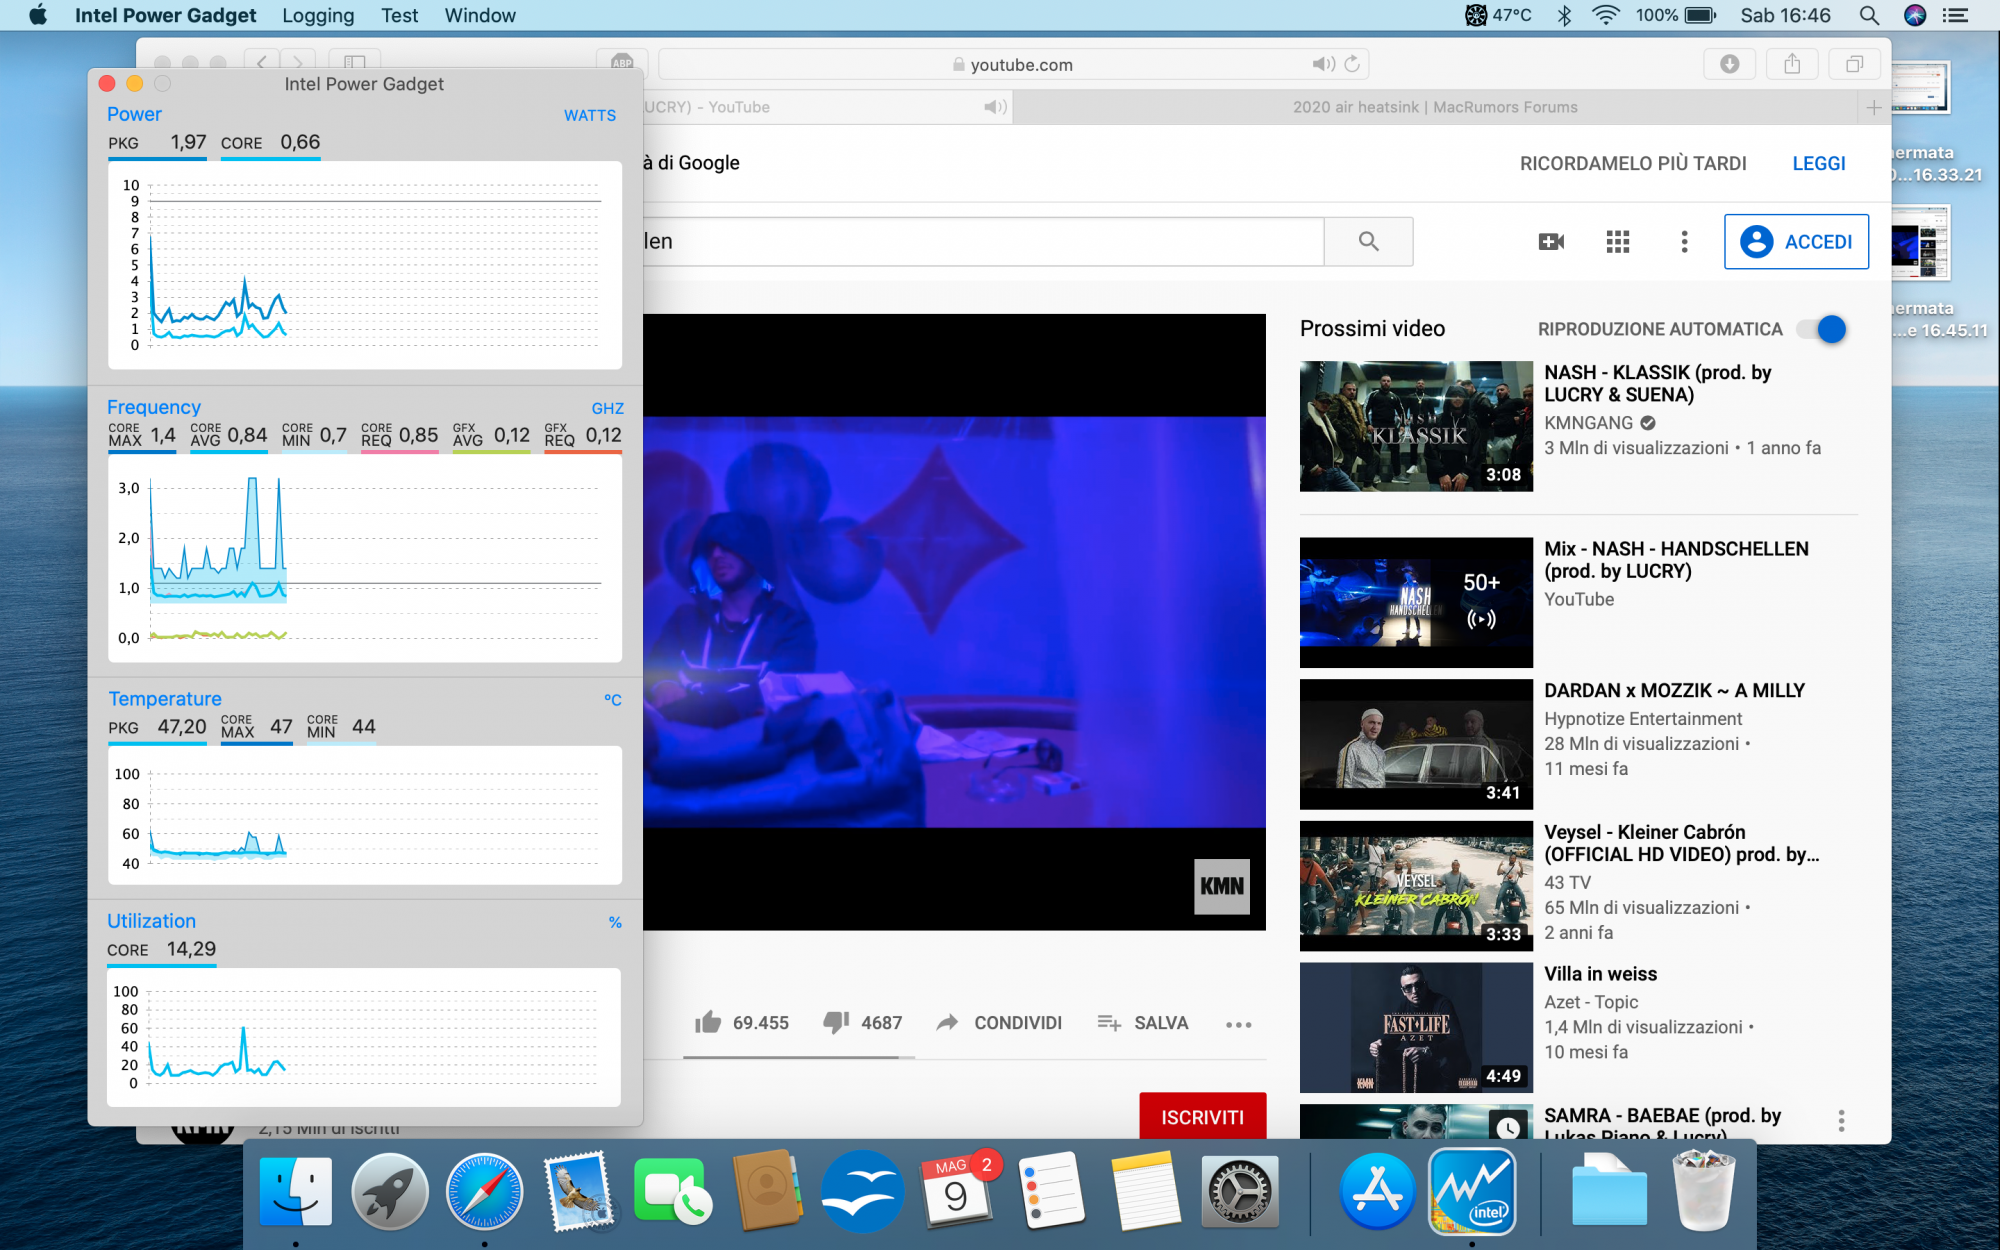Click the LEGGI link

[1818, 163]
